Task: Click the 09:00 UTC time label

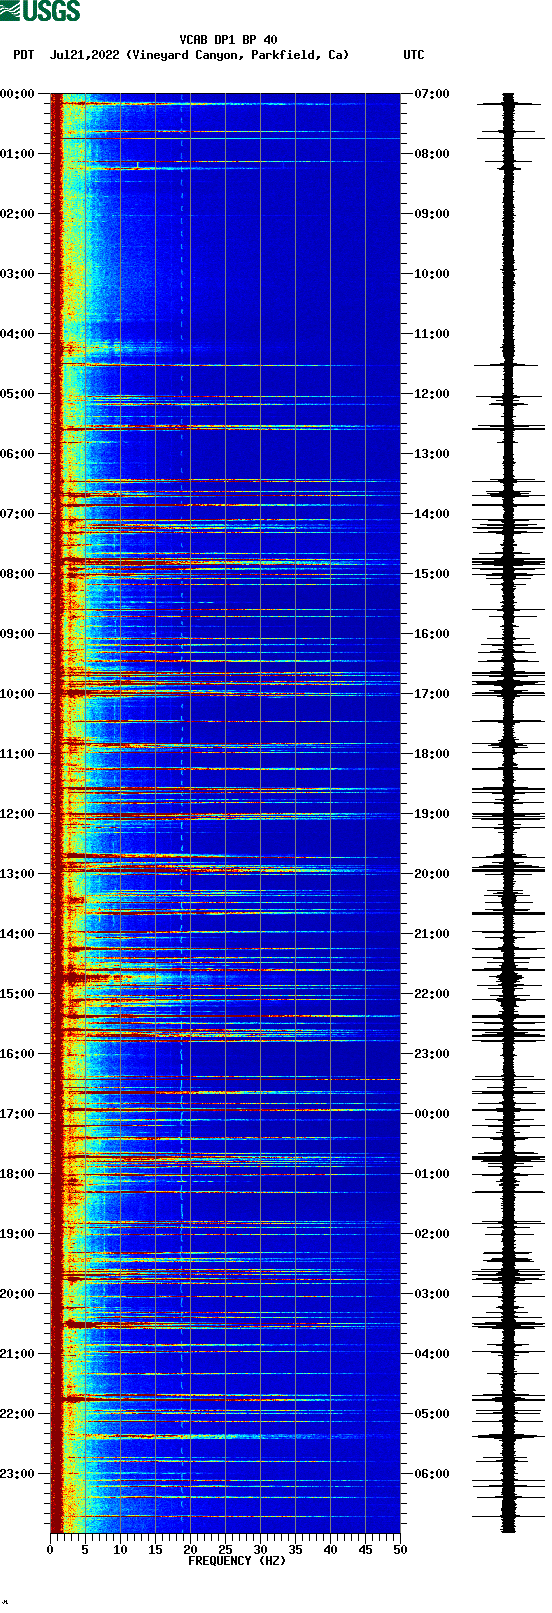Action: click(432, 214)
